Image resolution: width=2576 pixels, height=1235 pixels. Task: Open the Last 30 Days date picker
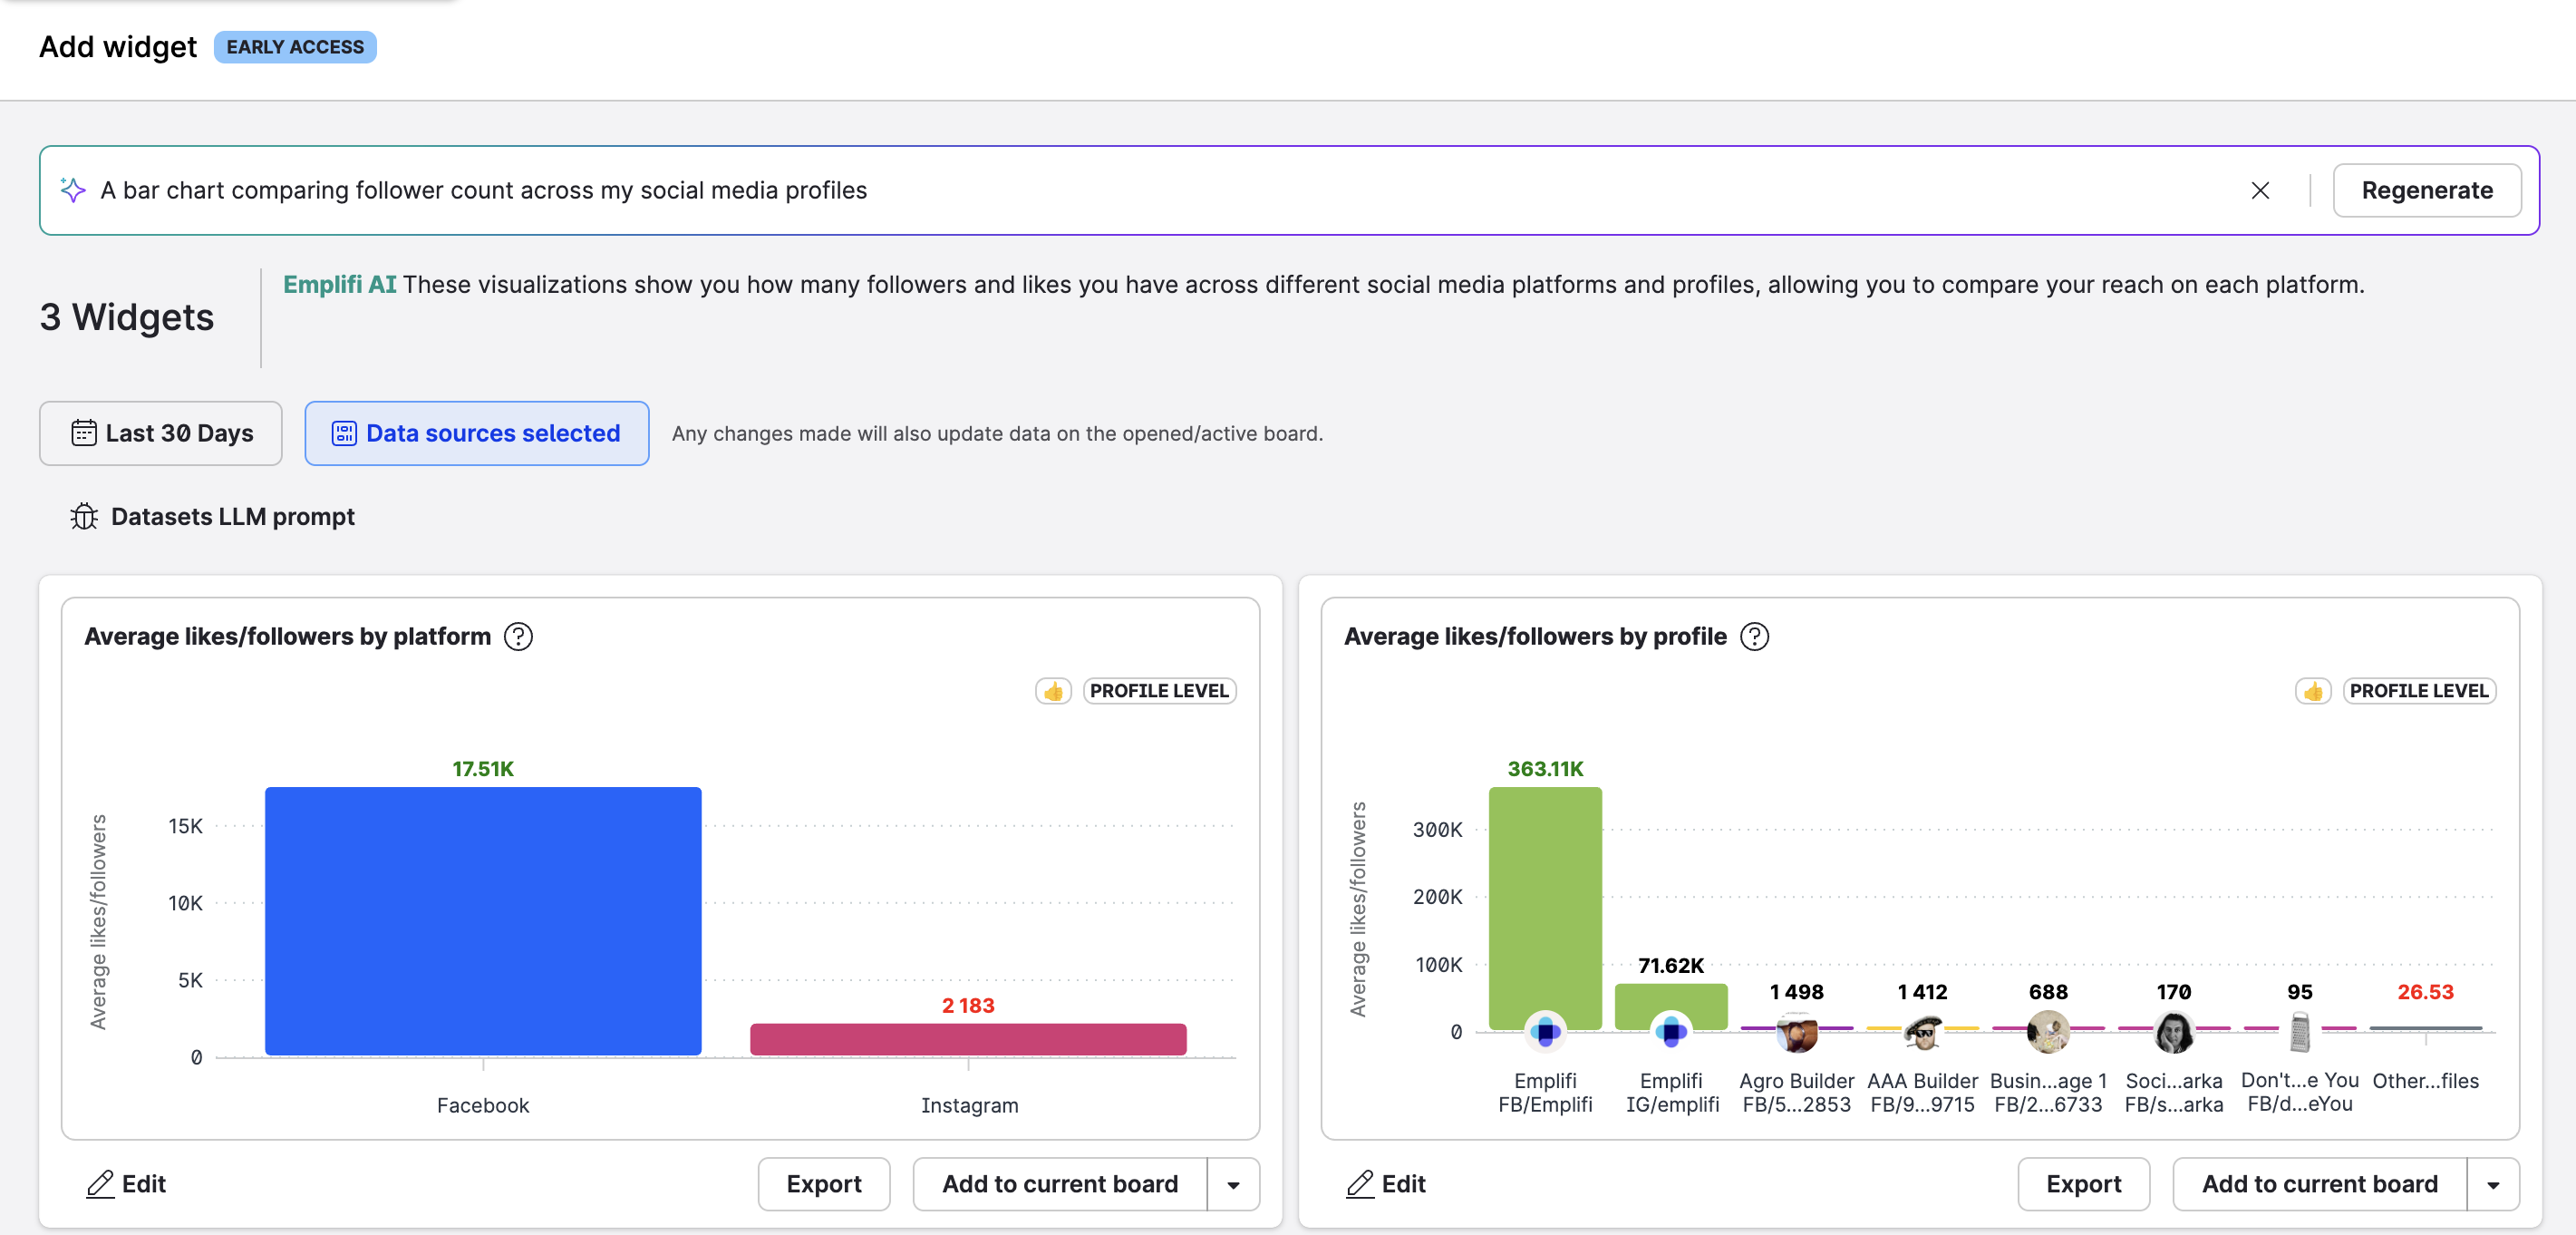point(161,433)
